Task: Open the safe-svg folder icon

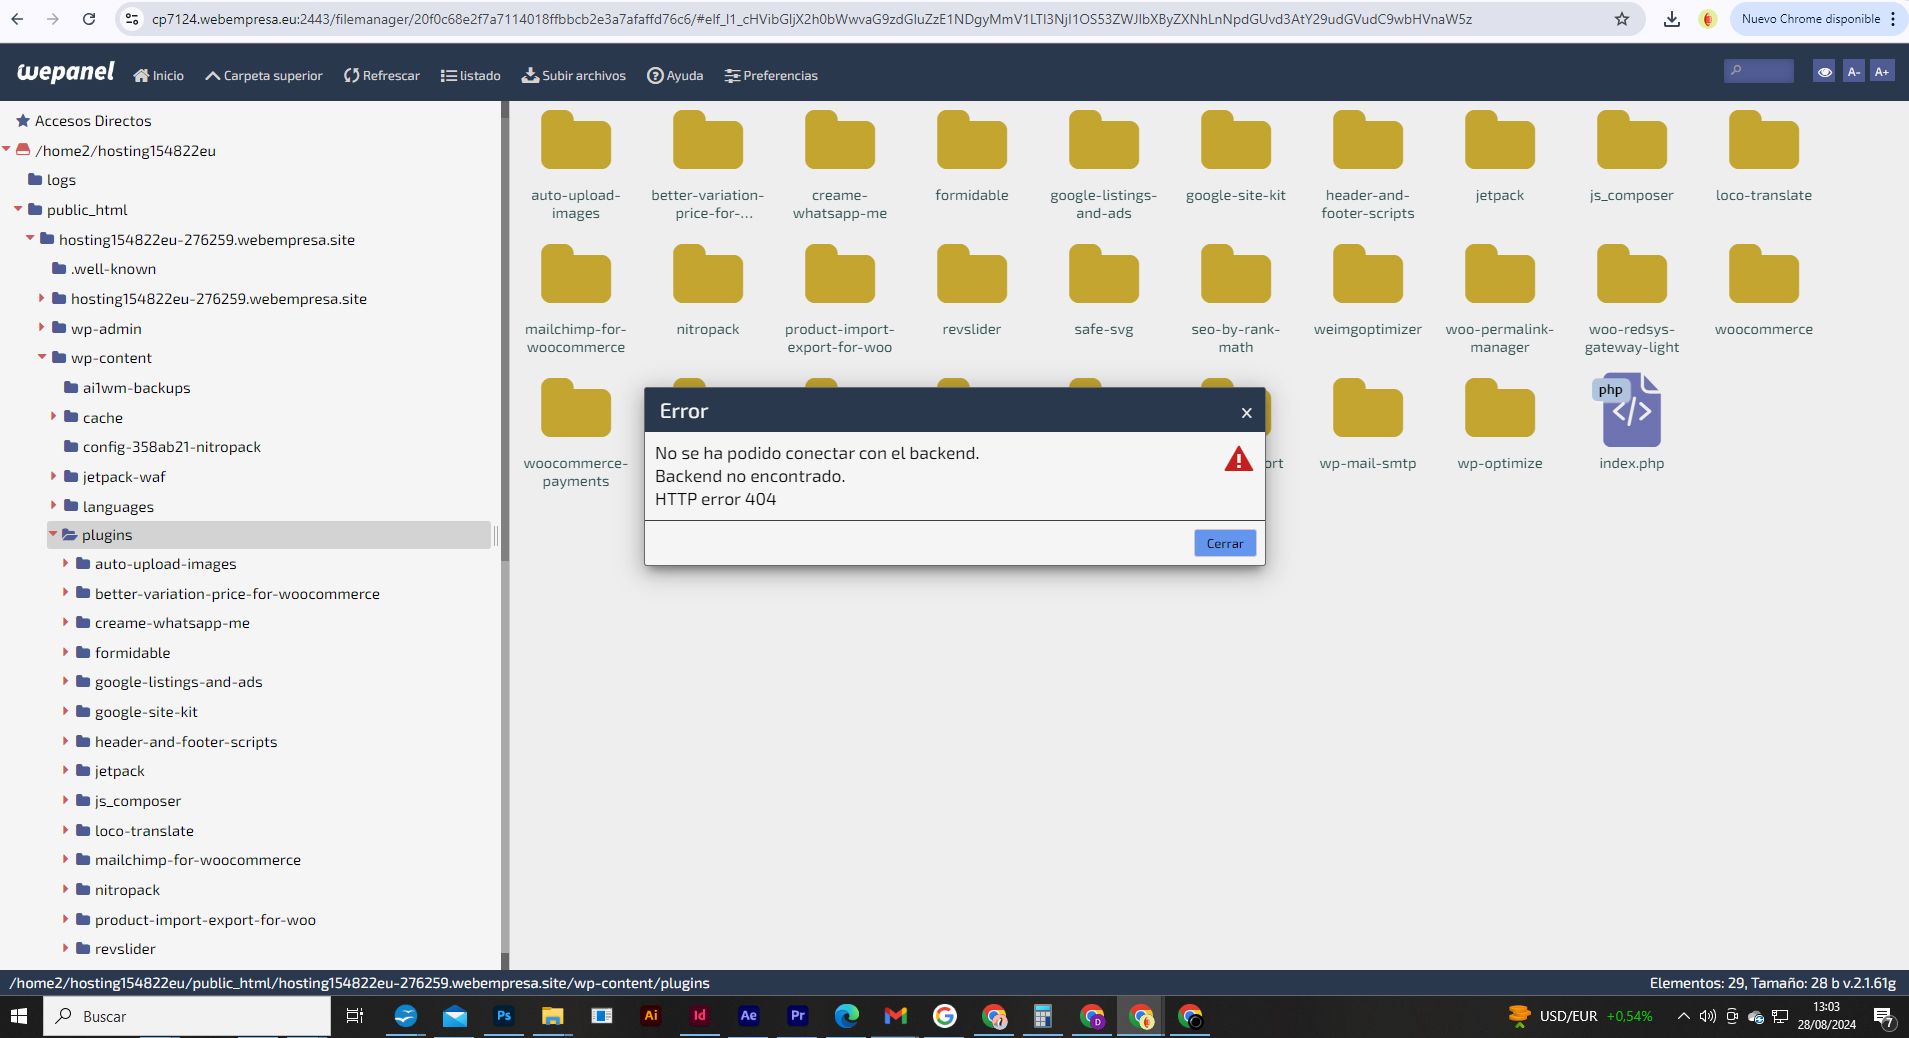Action: 1104,274
